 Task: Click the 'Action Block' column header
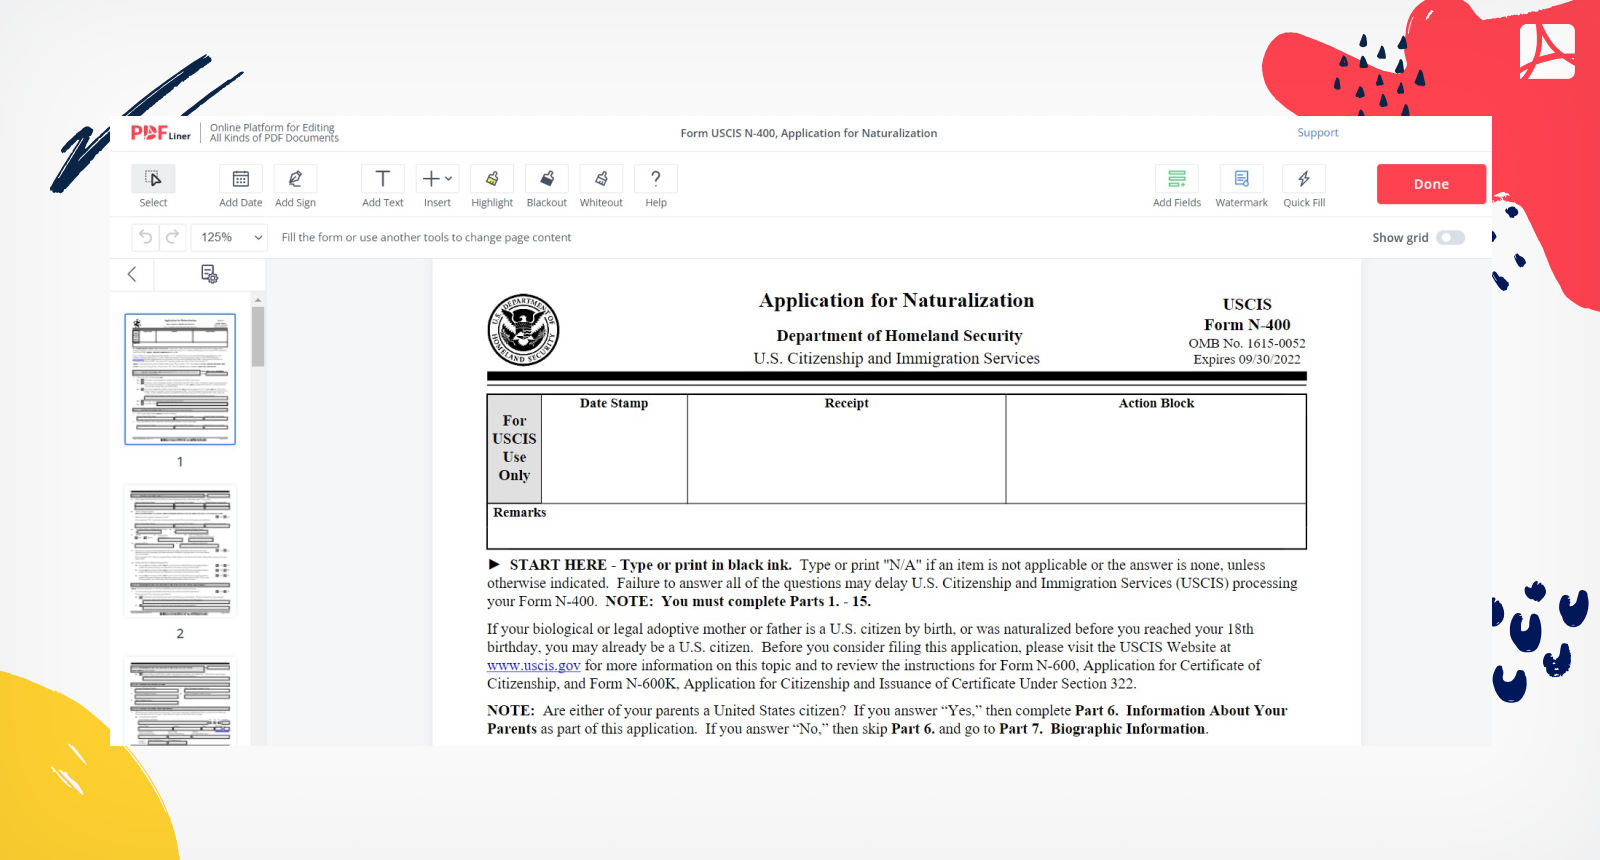click(1156, 403)
